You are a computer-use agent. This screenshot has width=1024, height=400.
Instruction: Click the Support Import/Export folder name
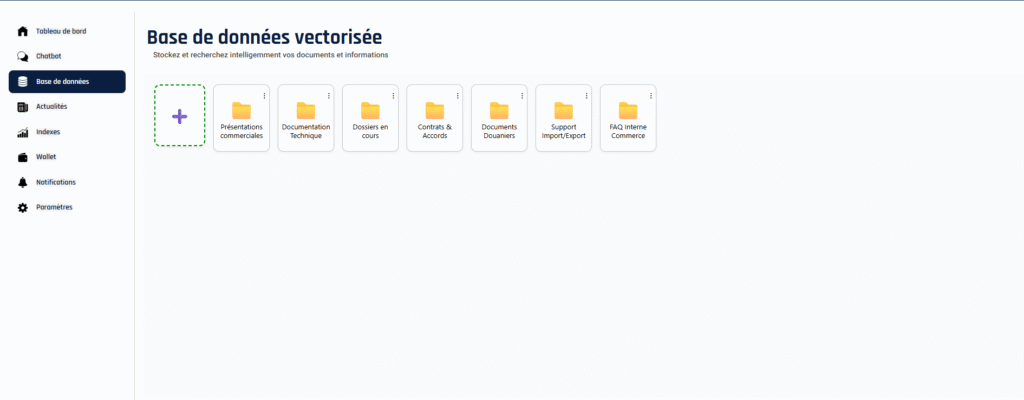[564, 131]
